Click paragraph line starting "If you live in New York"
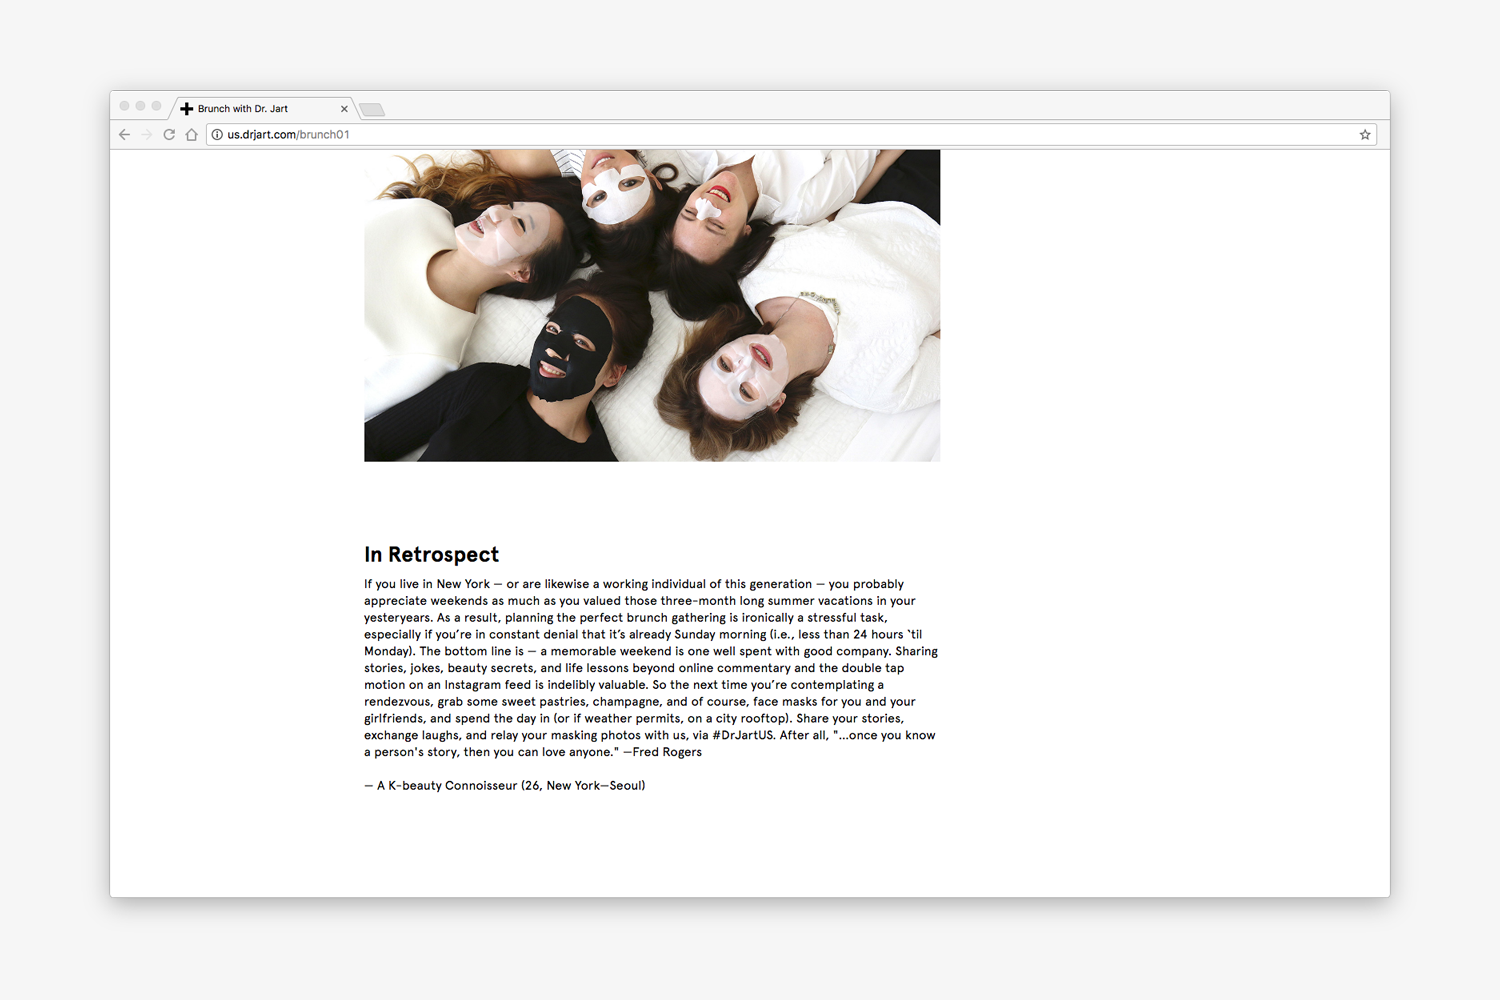The image size is (1500, 1000). click(x=634, y=584)
